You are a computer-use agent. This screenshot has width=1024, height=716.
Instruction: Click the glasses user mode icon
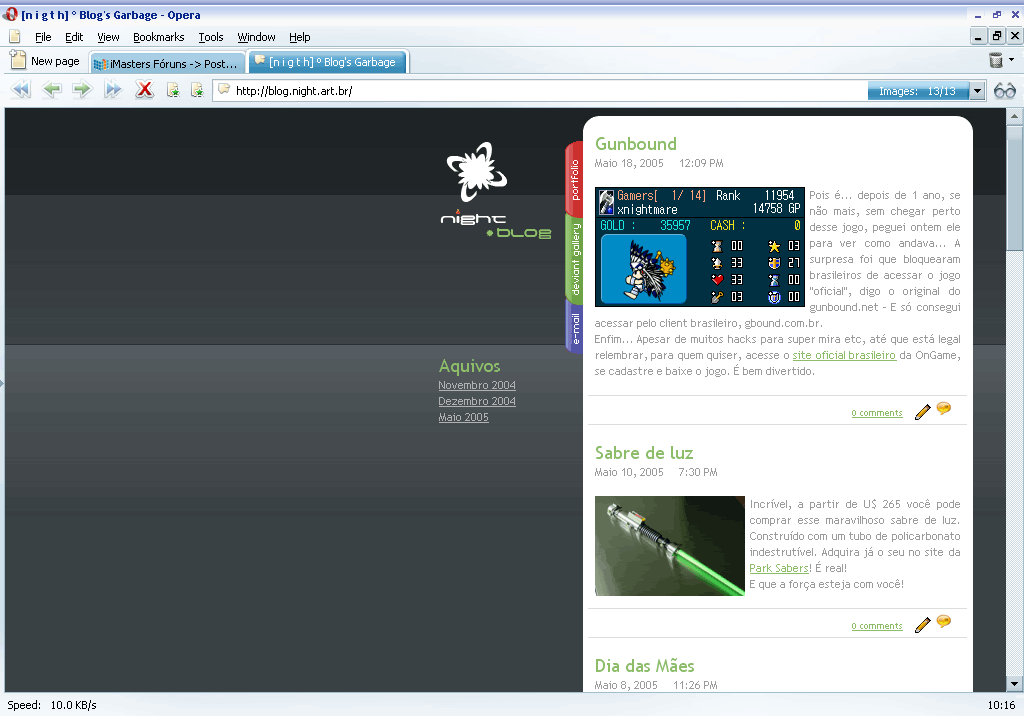[1004, 91]
